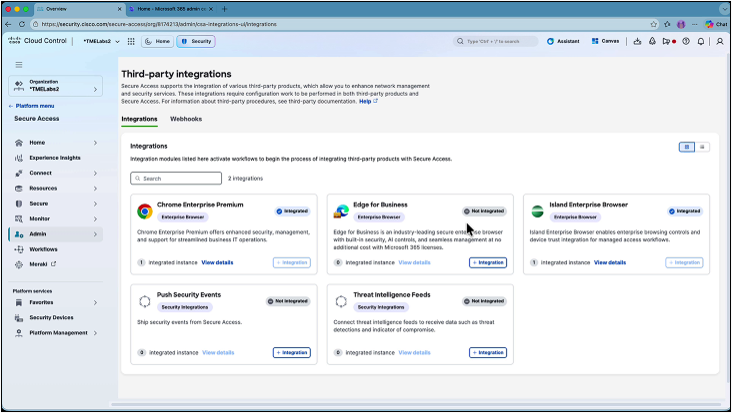Switch to the Webhooks tab

pyautogui.click(x=186, y=119)
